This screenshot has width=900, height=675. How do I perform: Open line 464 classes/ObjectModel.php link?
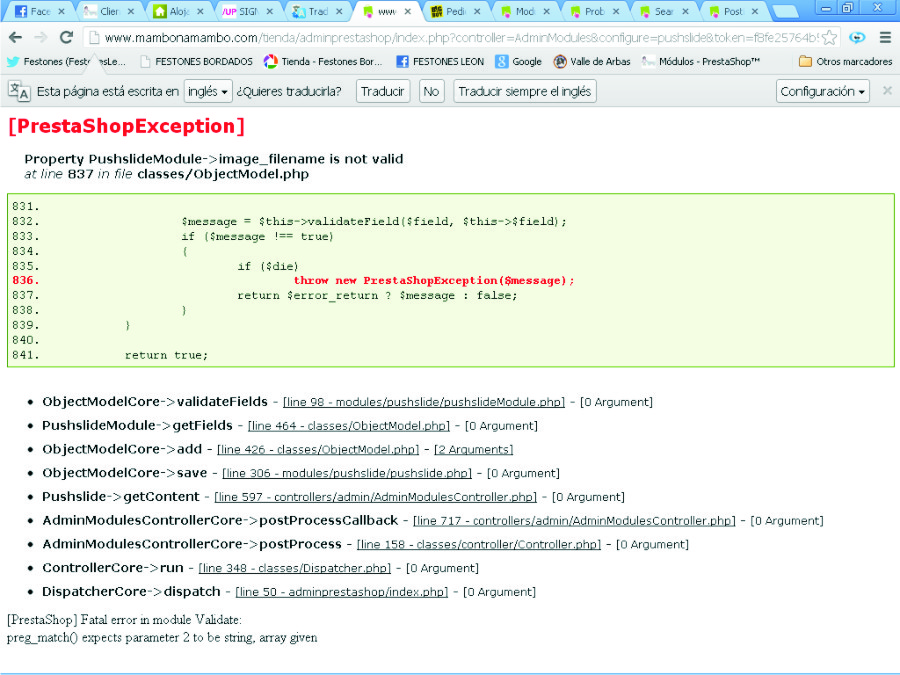(349, 426)
